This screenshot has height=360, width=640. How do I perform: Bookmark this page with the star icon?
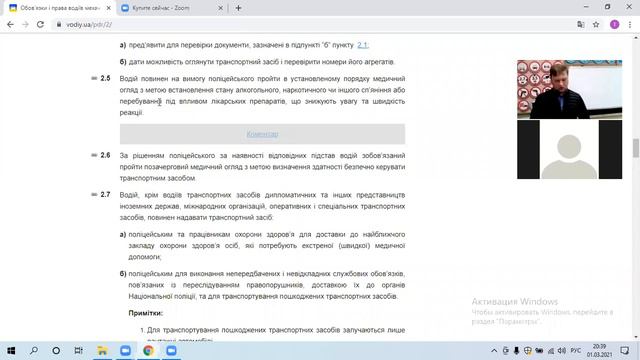(596, 24)
